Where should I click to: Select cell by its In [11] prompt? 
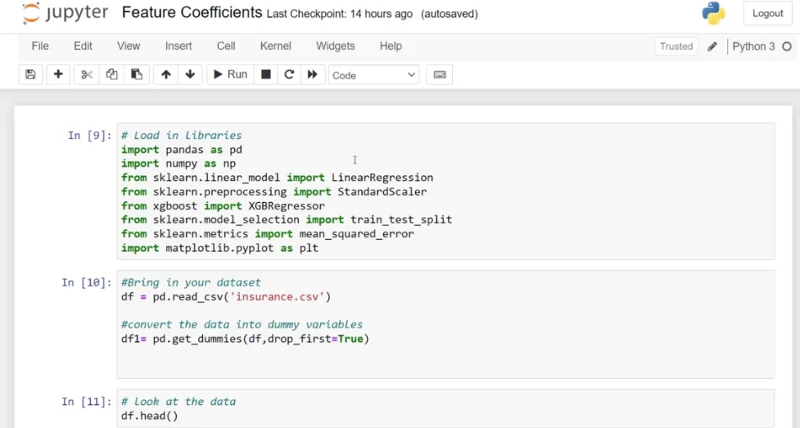tap(86, 401)
